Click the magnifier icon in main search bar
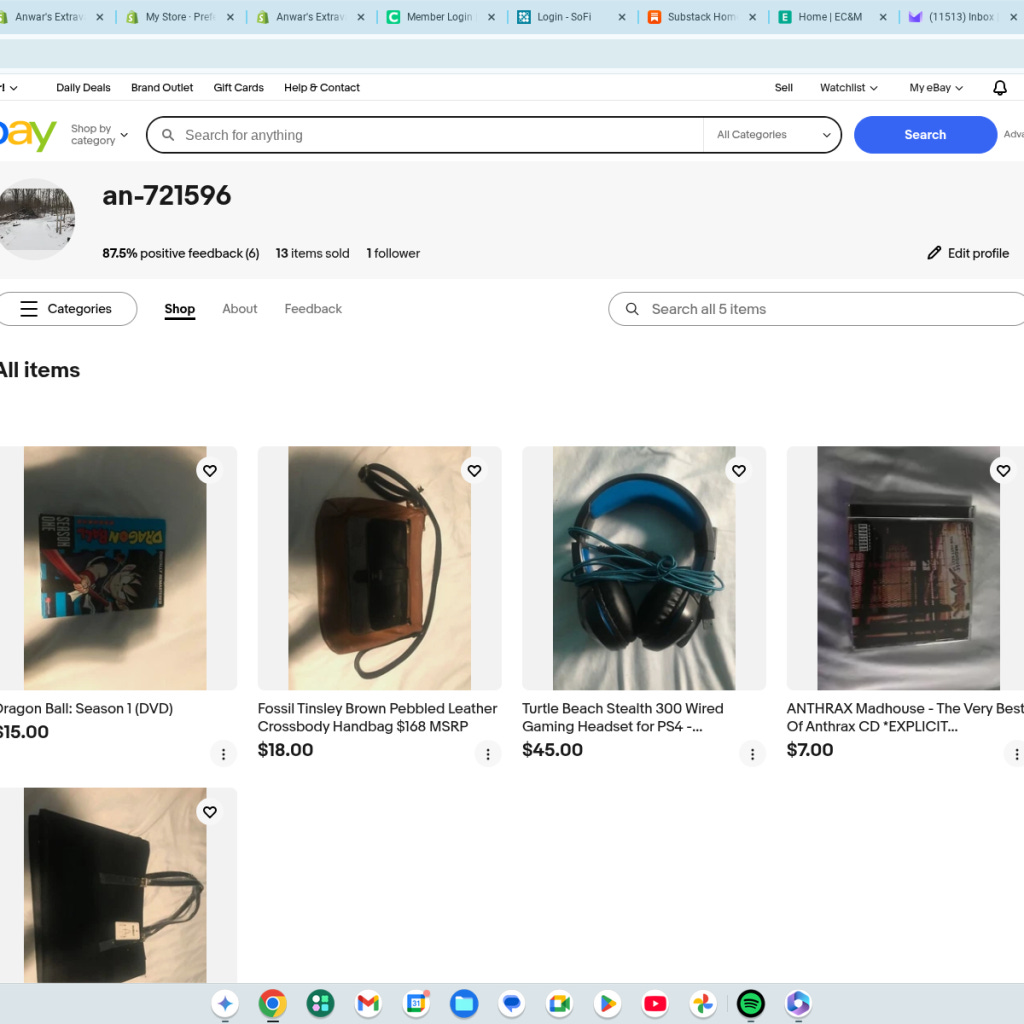1024x1024 pixels. (168, 135)
